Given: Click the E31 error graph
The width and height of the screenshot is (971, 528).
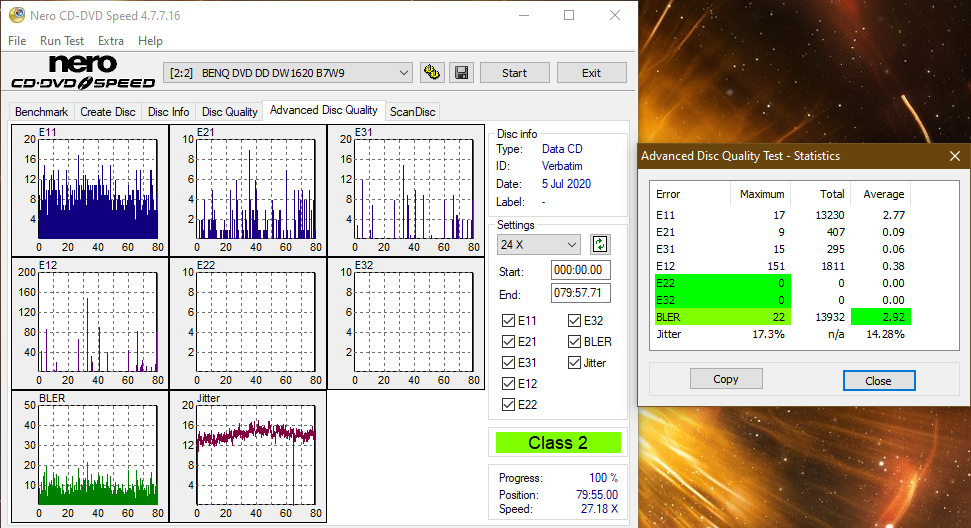Looking at the screenshot, I should point(406,191).
